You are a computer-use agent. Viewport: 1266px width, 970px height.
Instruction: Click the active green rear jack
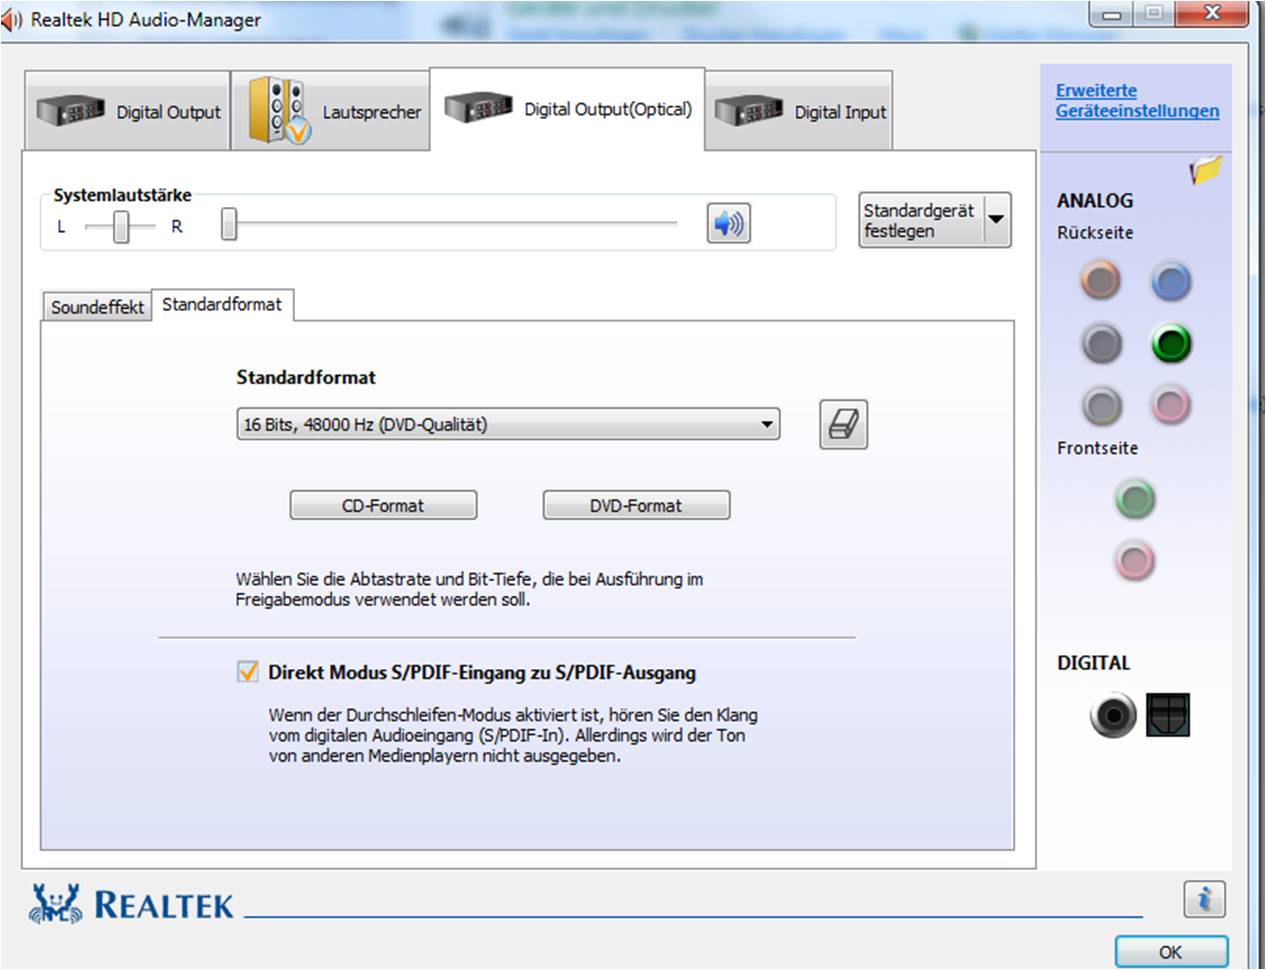click(1170, 344)
